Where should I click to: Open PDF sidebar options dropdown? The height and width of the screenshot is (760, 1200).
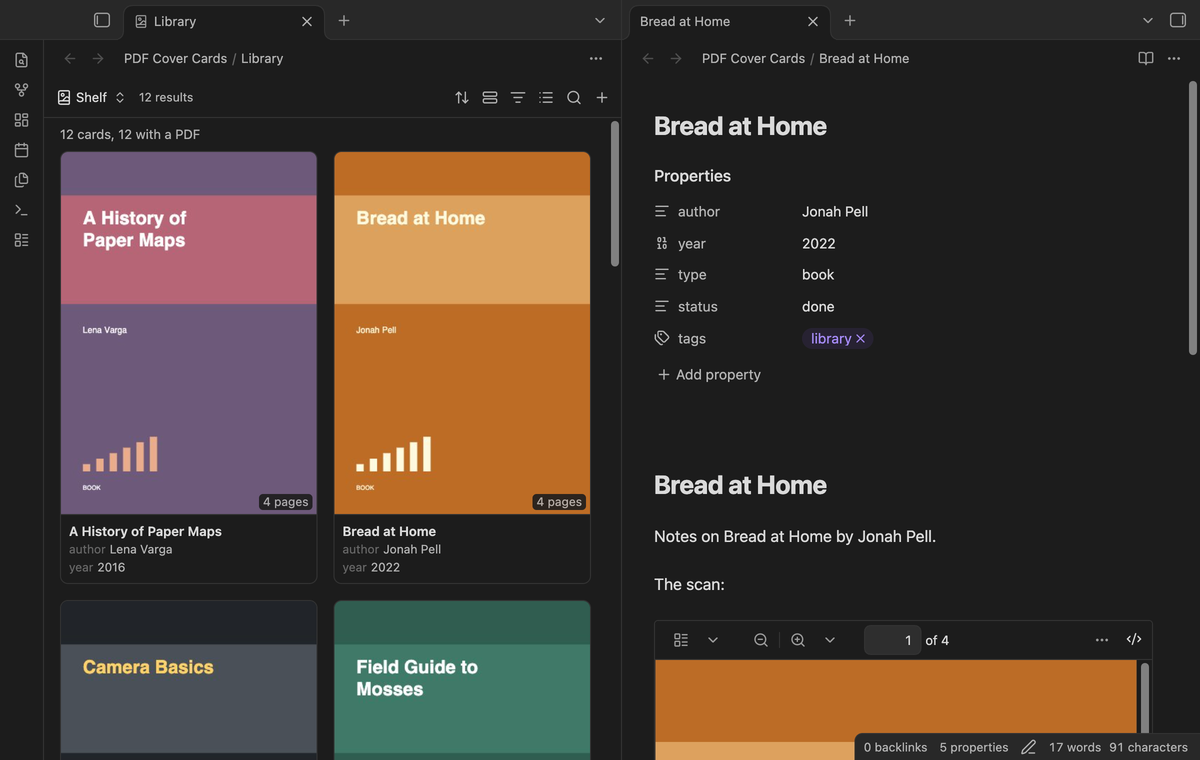713,640
